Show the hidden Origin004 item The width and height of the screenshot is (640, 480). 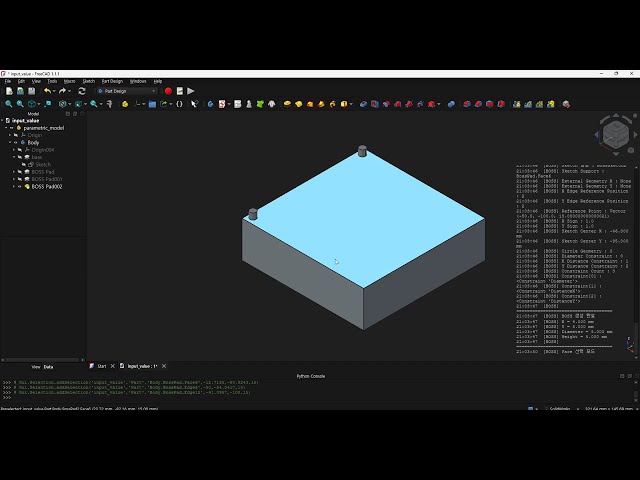[19, 150]
